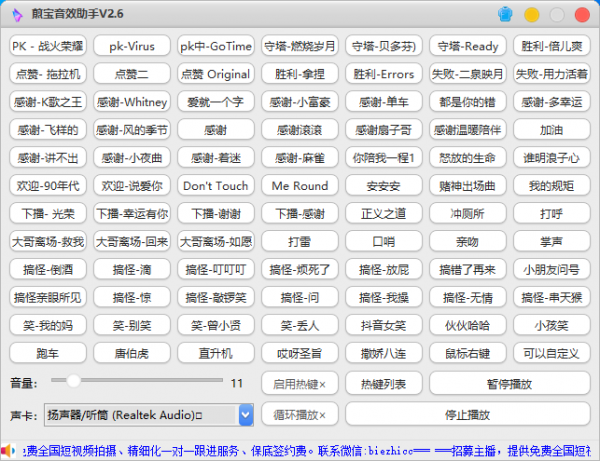Toggle the 启用热键 hotkey option

[x=300, y=384]
